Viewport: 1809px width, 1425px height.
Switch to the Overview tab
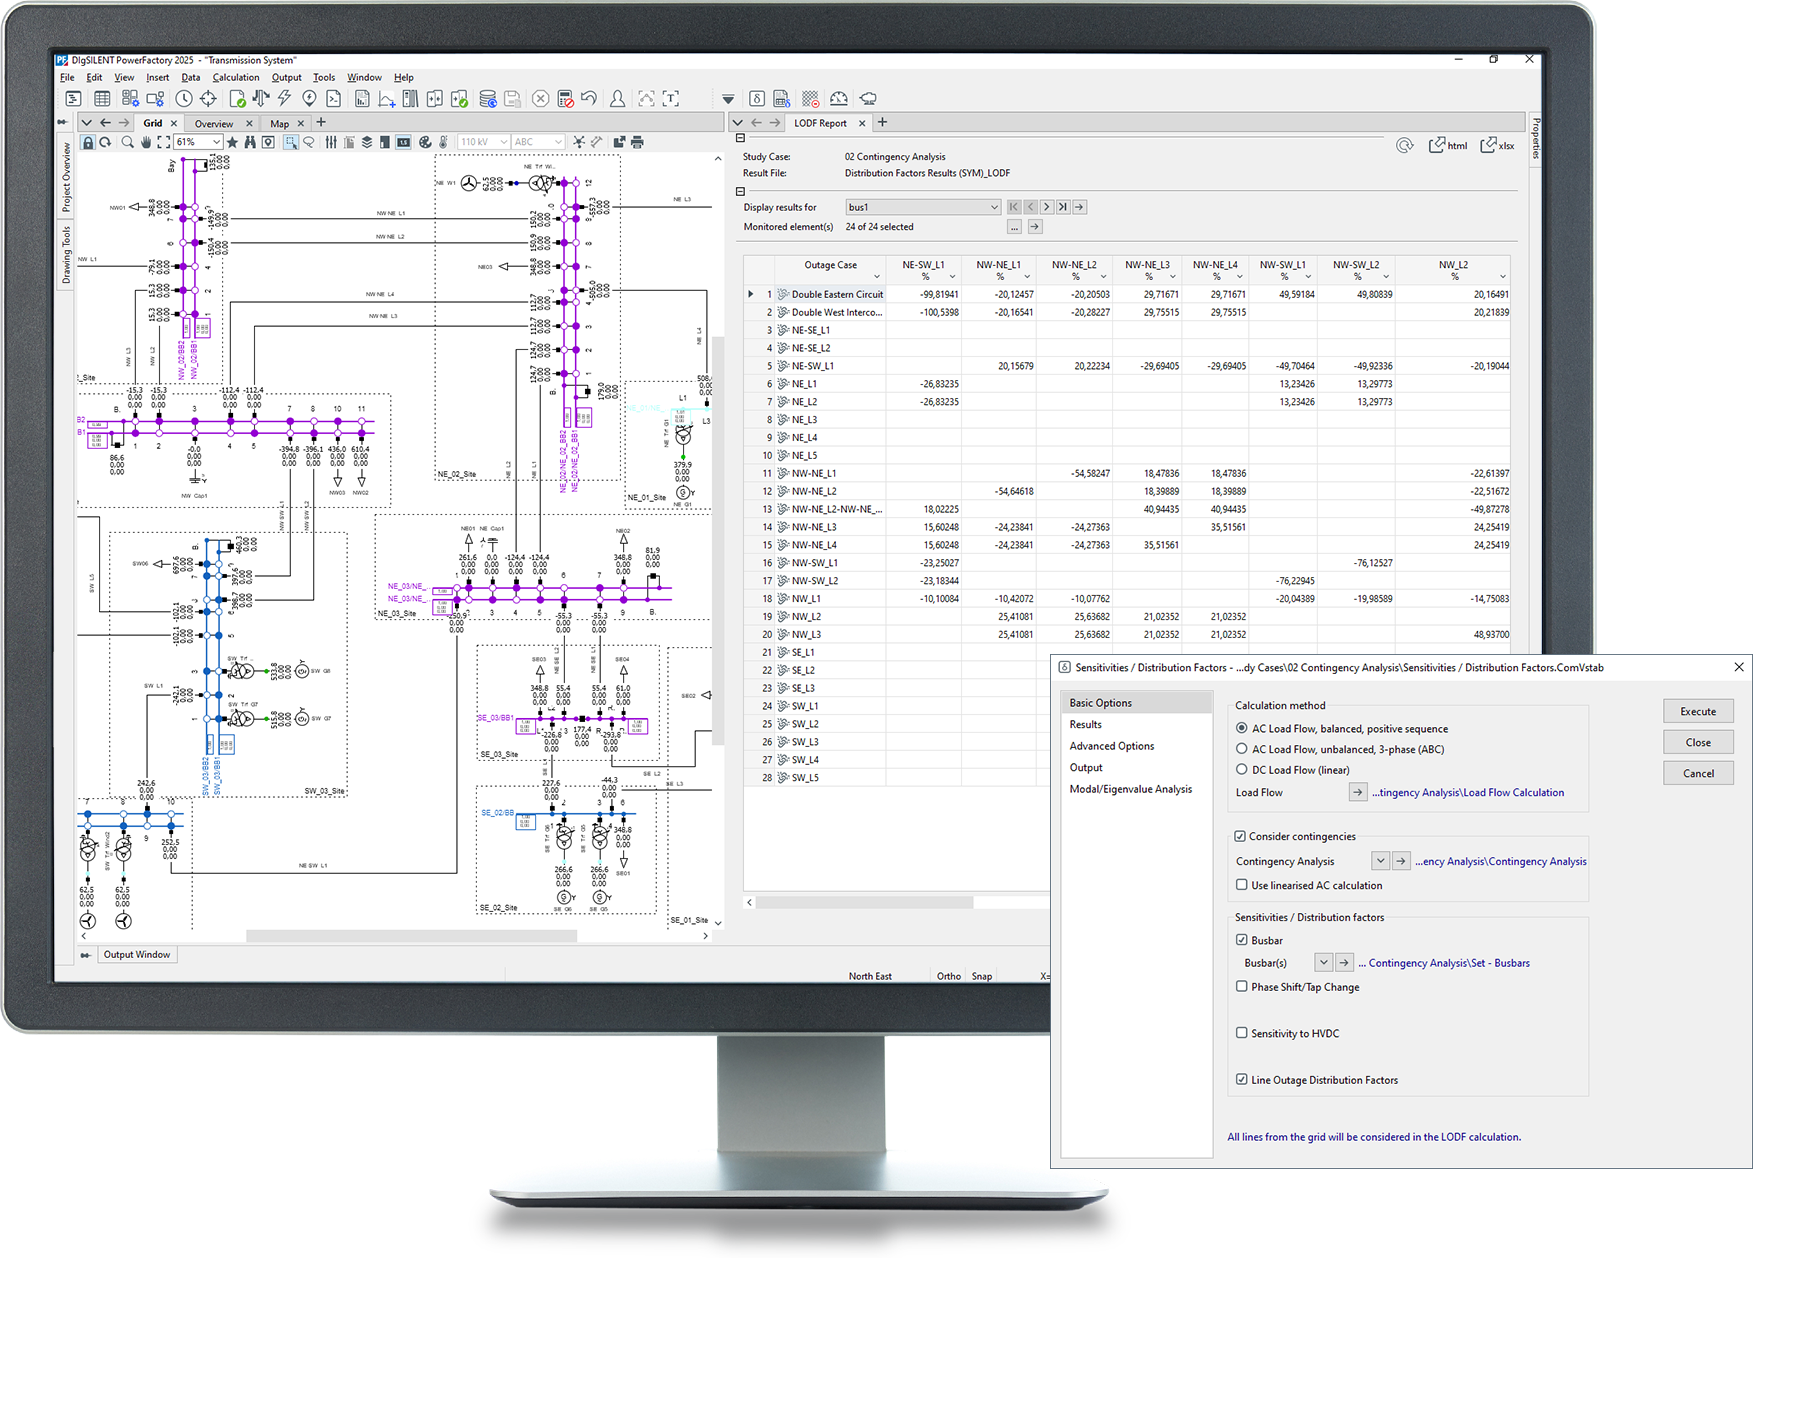tap(214, 124)
